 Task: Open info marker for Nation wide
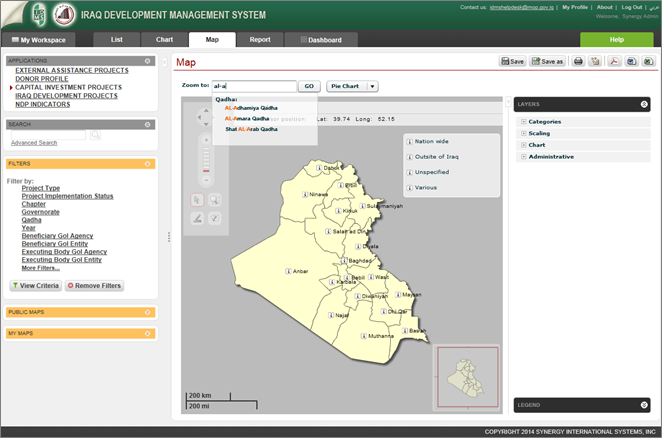[410, 141]
